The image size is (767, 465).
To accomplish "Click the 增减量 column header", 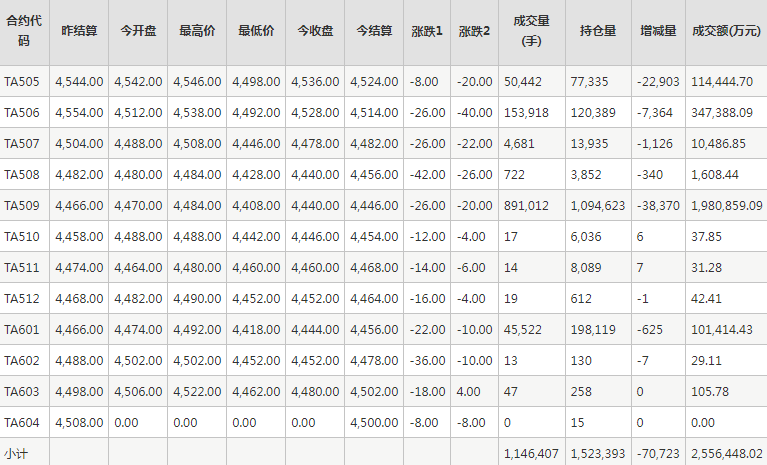I will coord(658,31).
